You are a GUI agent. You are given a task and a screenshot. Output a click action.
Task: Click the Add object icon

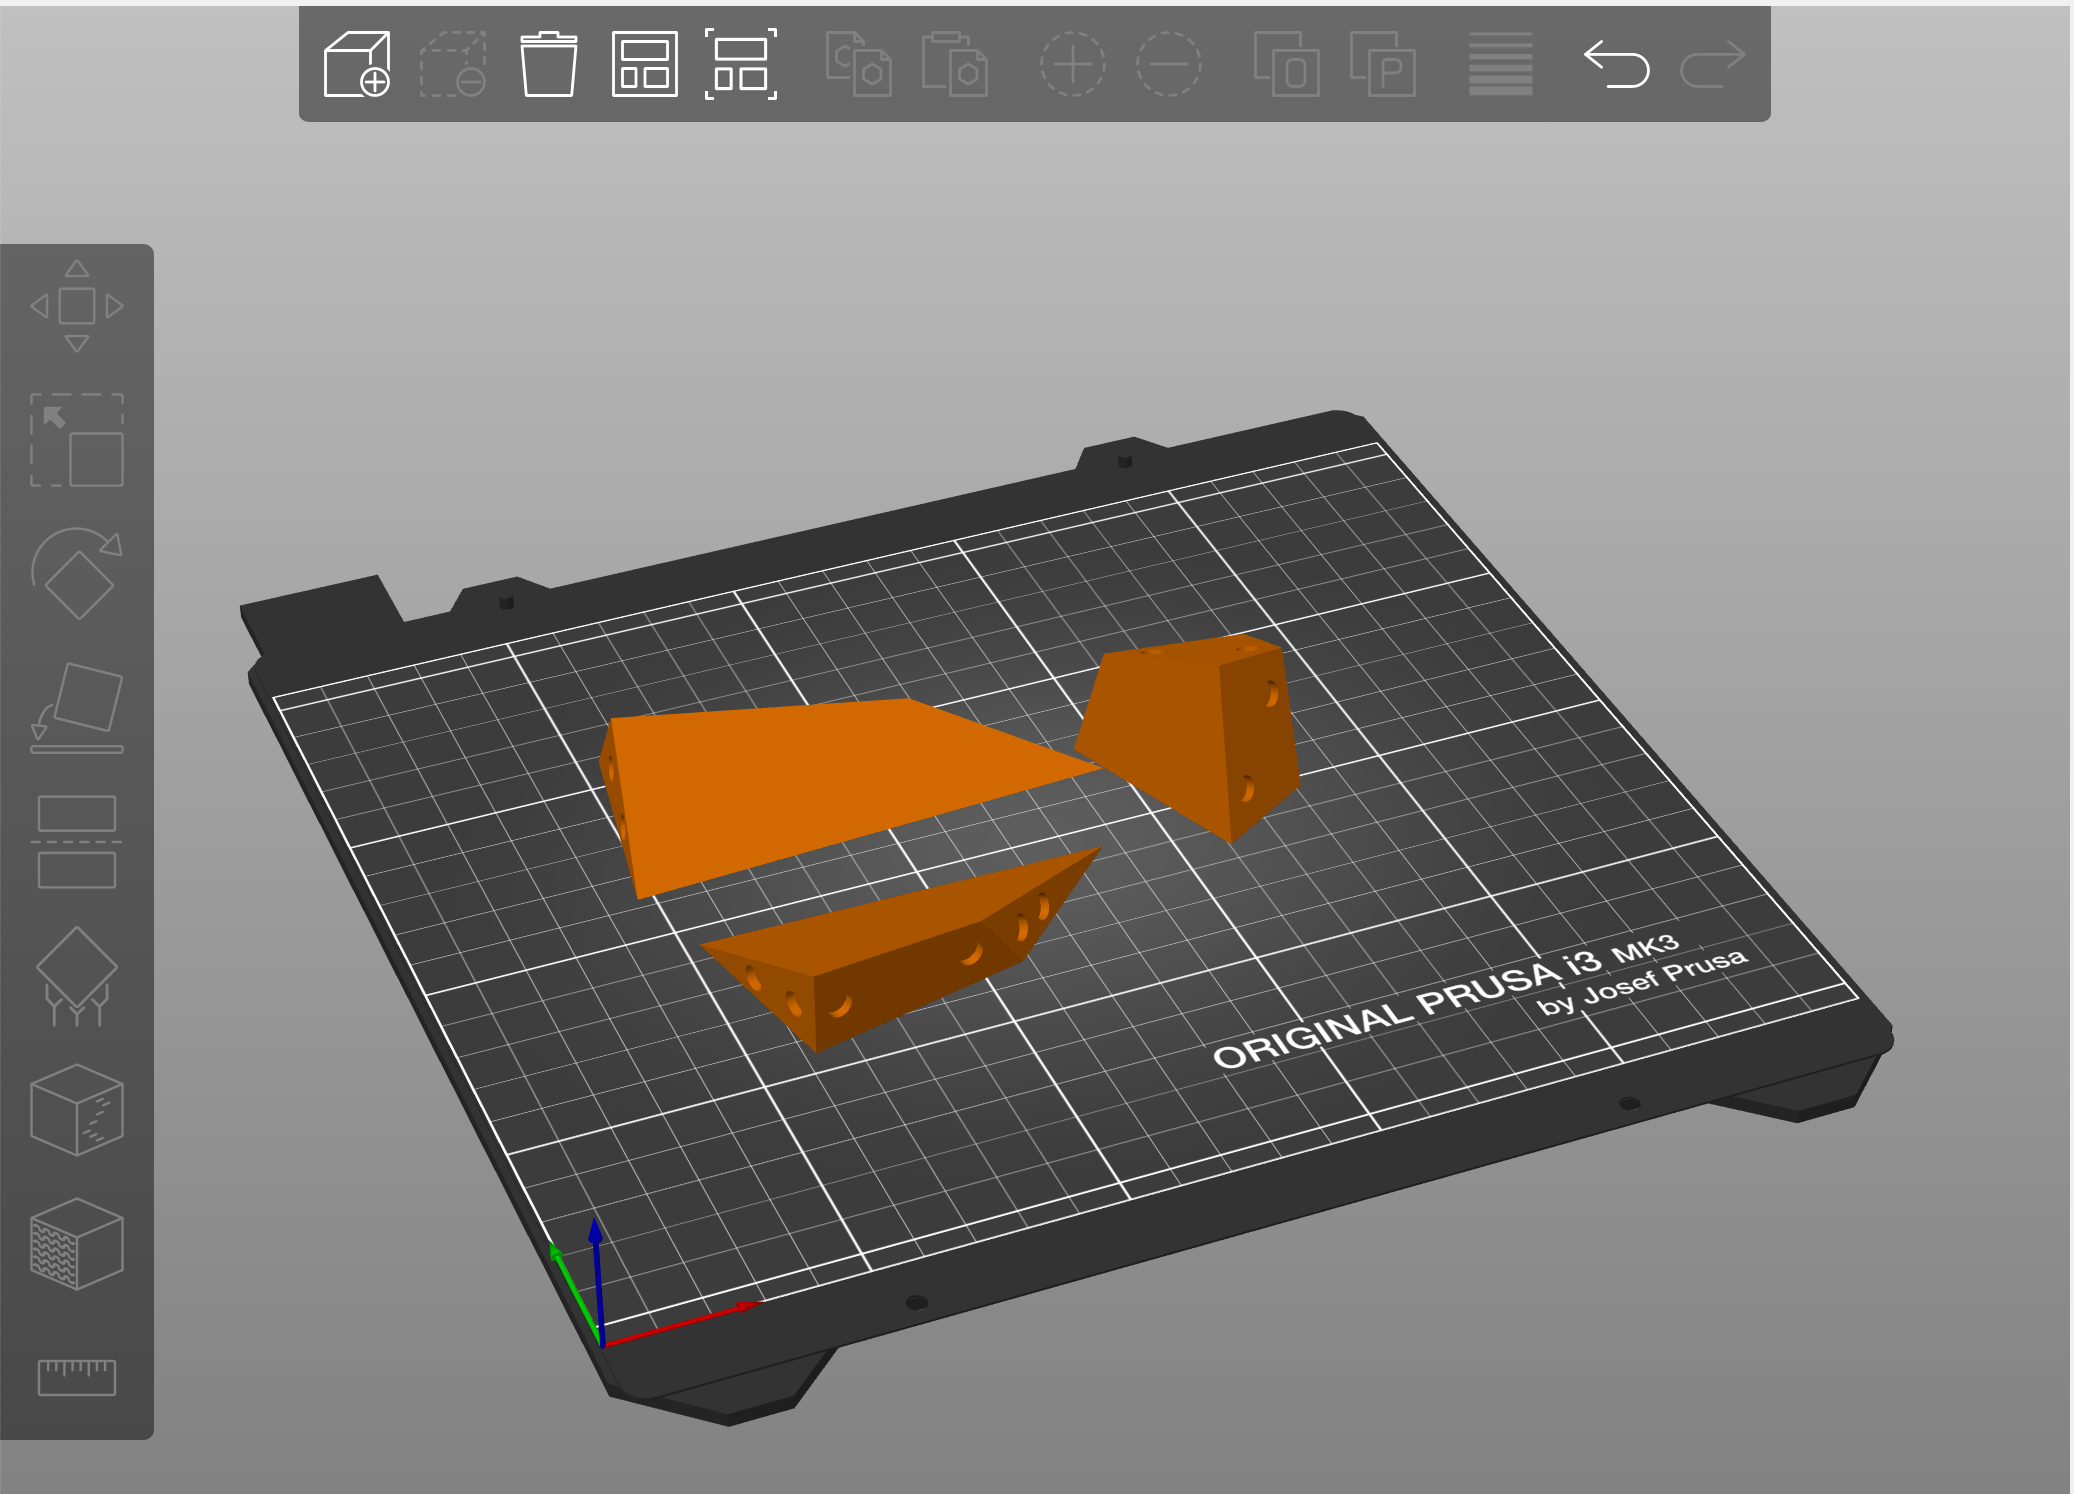(357, 64)
